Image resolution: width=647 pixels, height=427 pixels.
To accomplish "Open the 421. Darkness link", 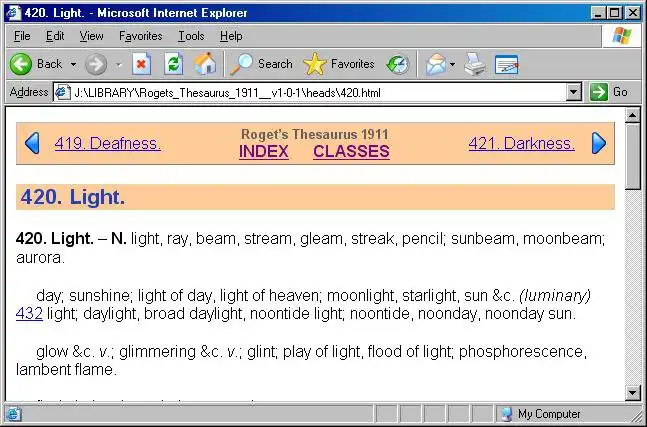I will [x=522, y=144].
